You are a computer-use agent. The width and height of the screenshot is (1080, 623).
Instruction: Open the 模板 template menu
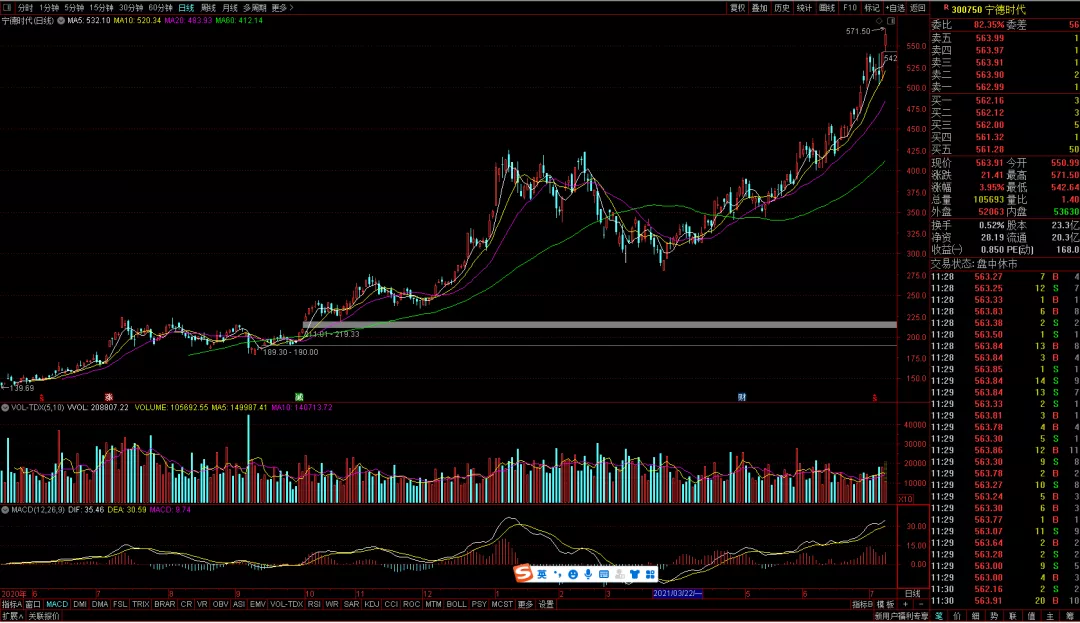pyautogui.click(x=886, y=604)
